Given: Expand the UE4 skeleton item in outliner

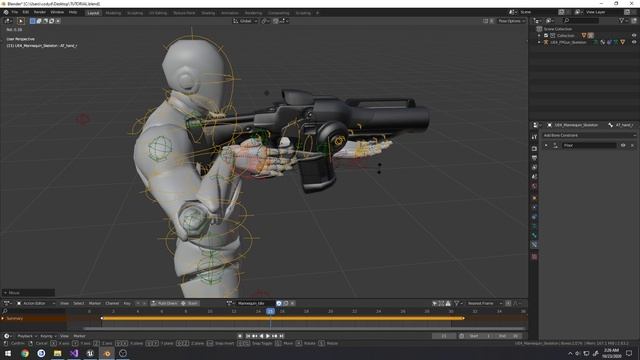Looking at the screenshot, I should (x=539, y=42).
